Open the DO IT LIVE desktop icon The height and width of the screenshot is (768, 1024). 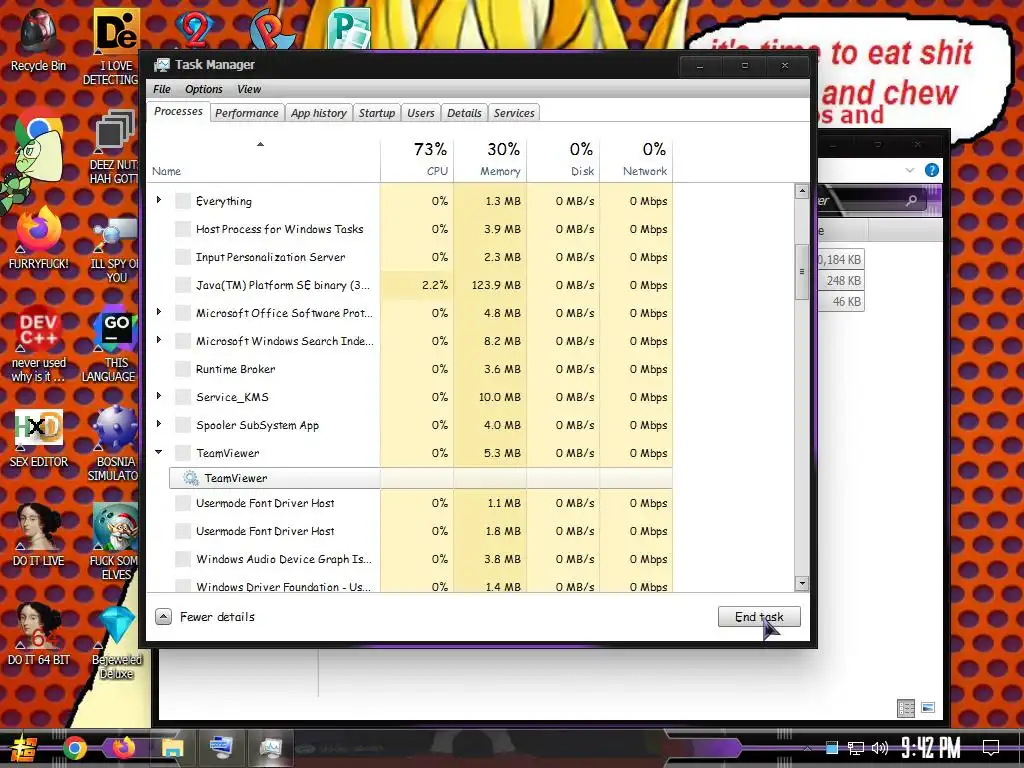(x=39, y=536)
